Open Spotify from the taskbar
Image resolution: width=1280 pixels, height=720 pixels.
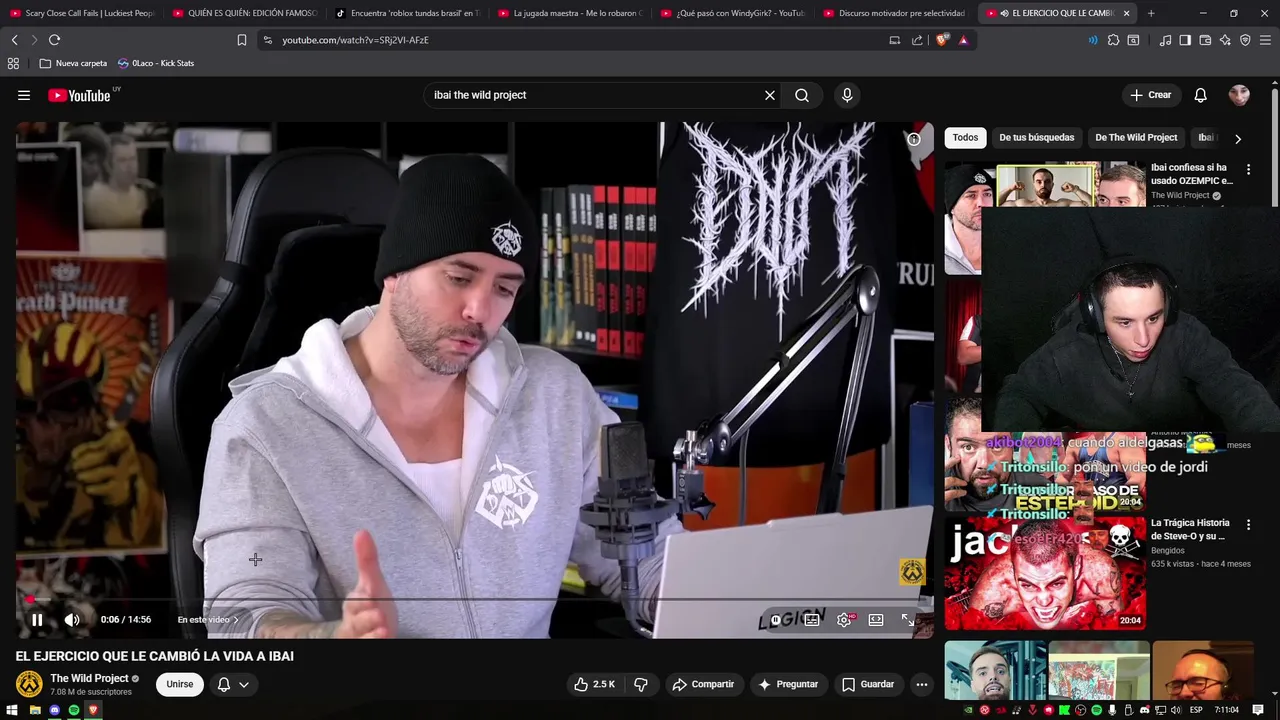click(73, 710)
